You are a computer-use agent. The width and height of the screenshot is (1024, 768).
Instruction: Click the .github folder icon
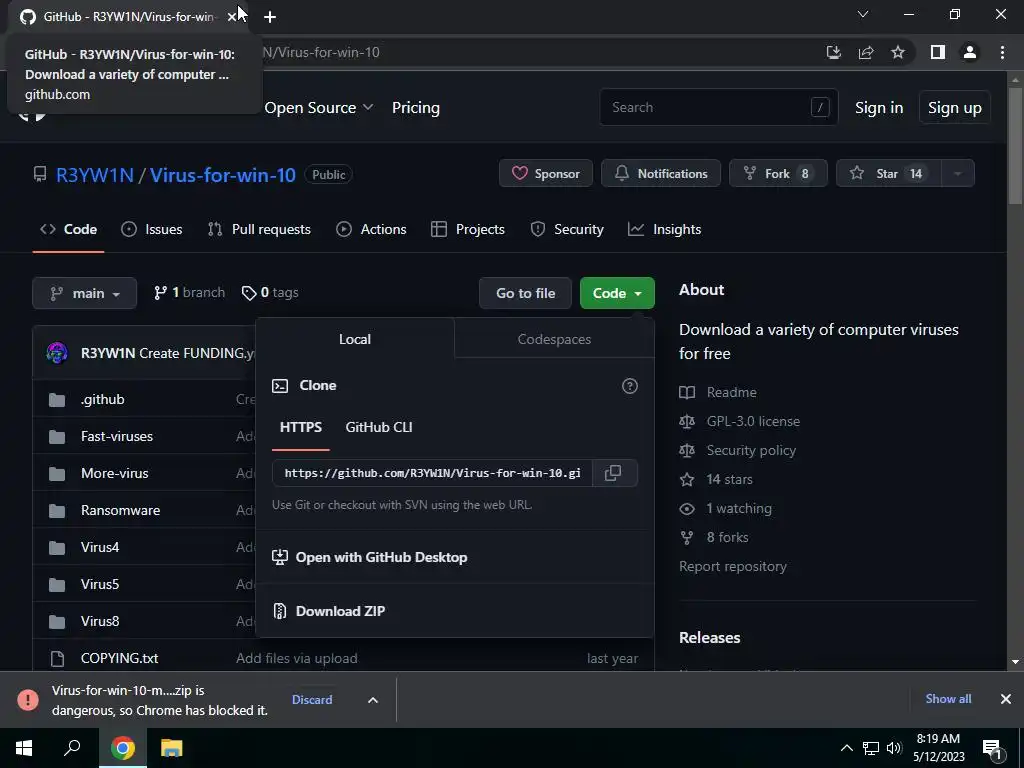click(x=57, y=400)
